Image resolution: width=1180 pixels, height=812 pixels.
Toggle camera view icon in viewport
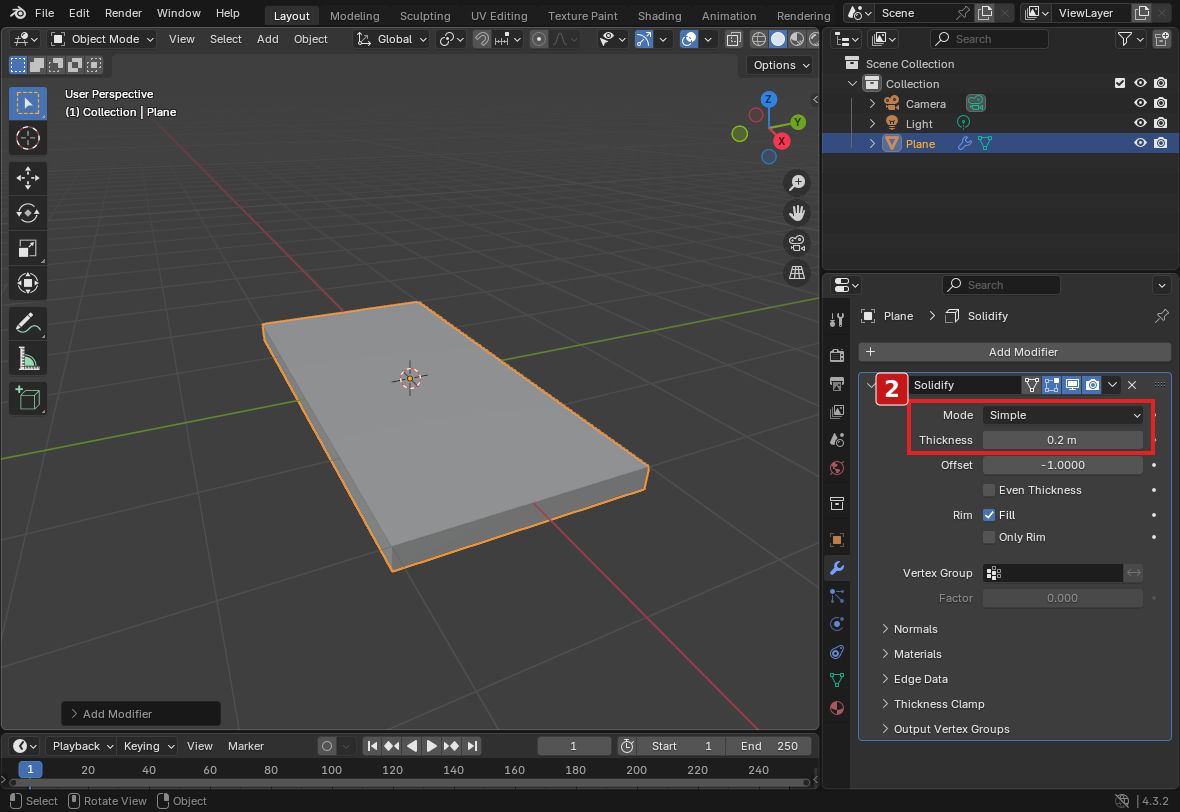[796, 243]
